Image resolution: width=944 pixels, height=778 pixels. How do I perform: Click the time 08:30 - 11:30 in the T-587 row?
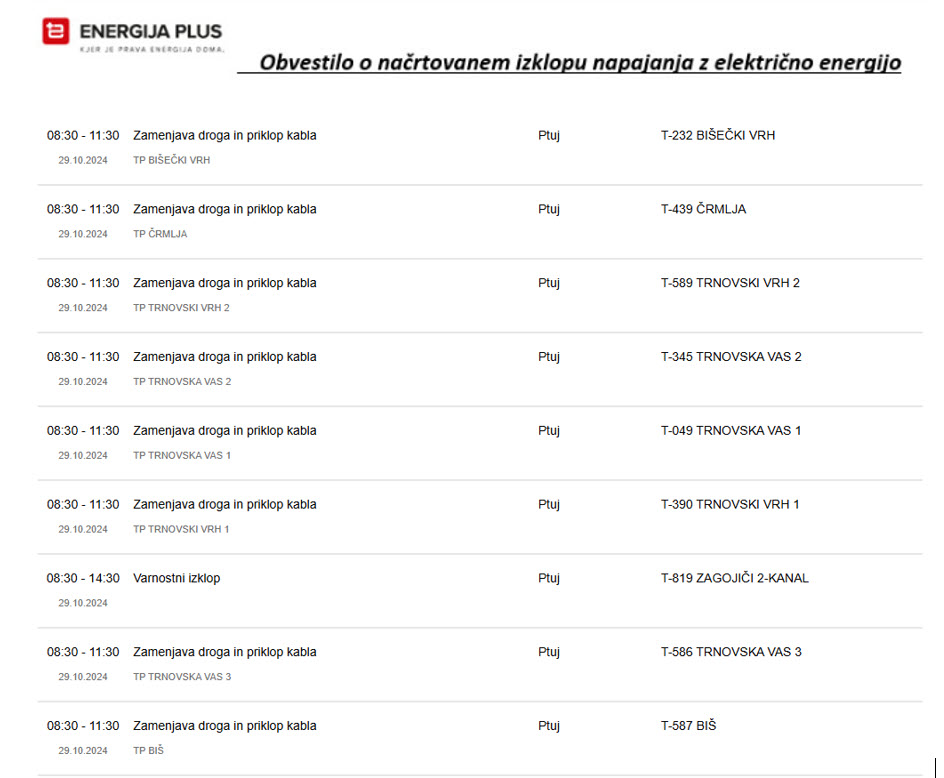(x=83, y=726)
